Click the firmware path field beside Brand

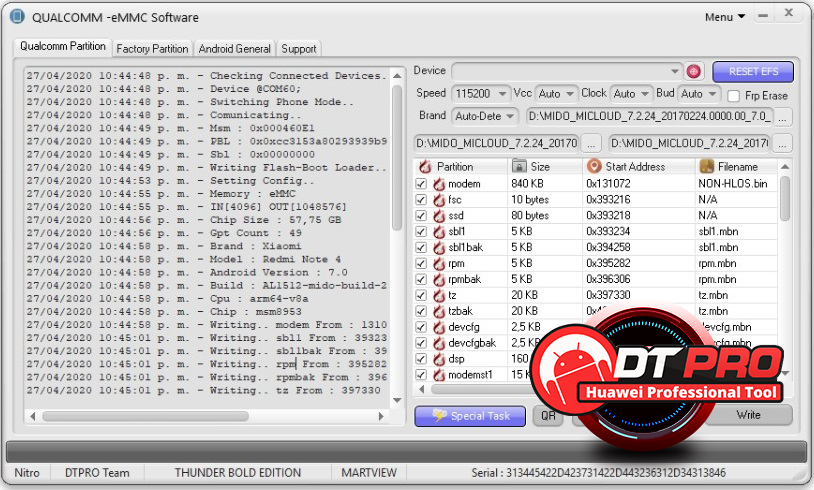click(x=649, y=116)
